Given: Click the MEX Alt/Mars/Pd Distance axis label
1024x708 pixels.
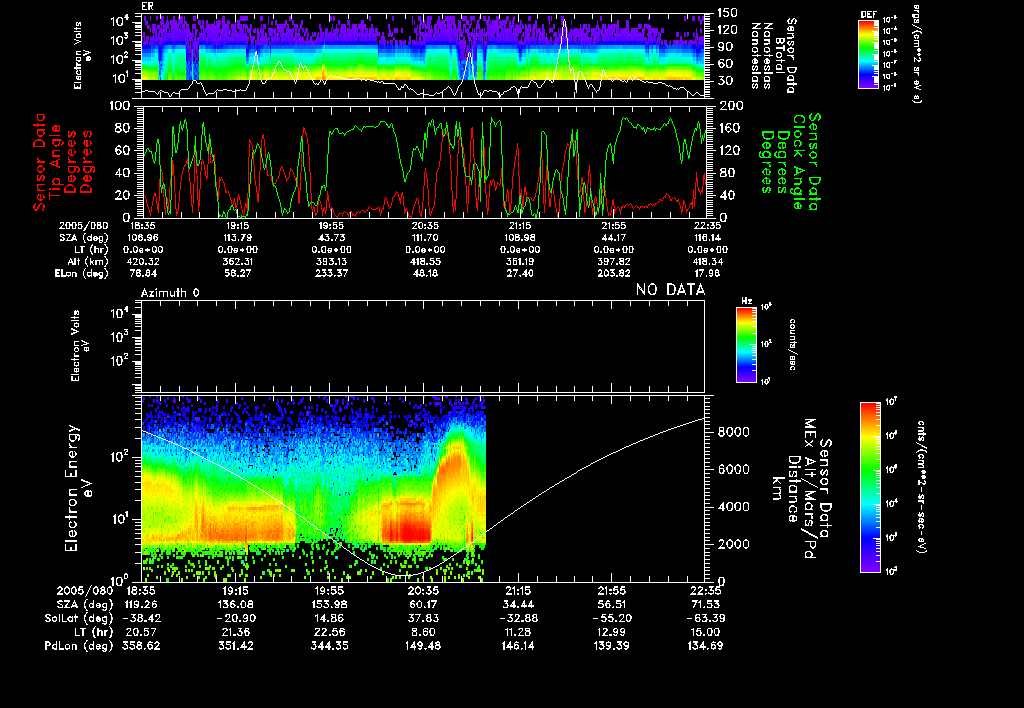Looking at the screenshot, I should pyautogui.click(x=812, y=486).
